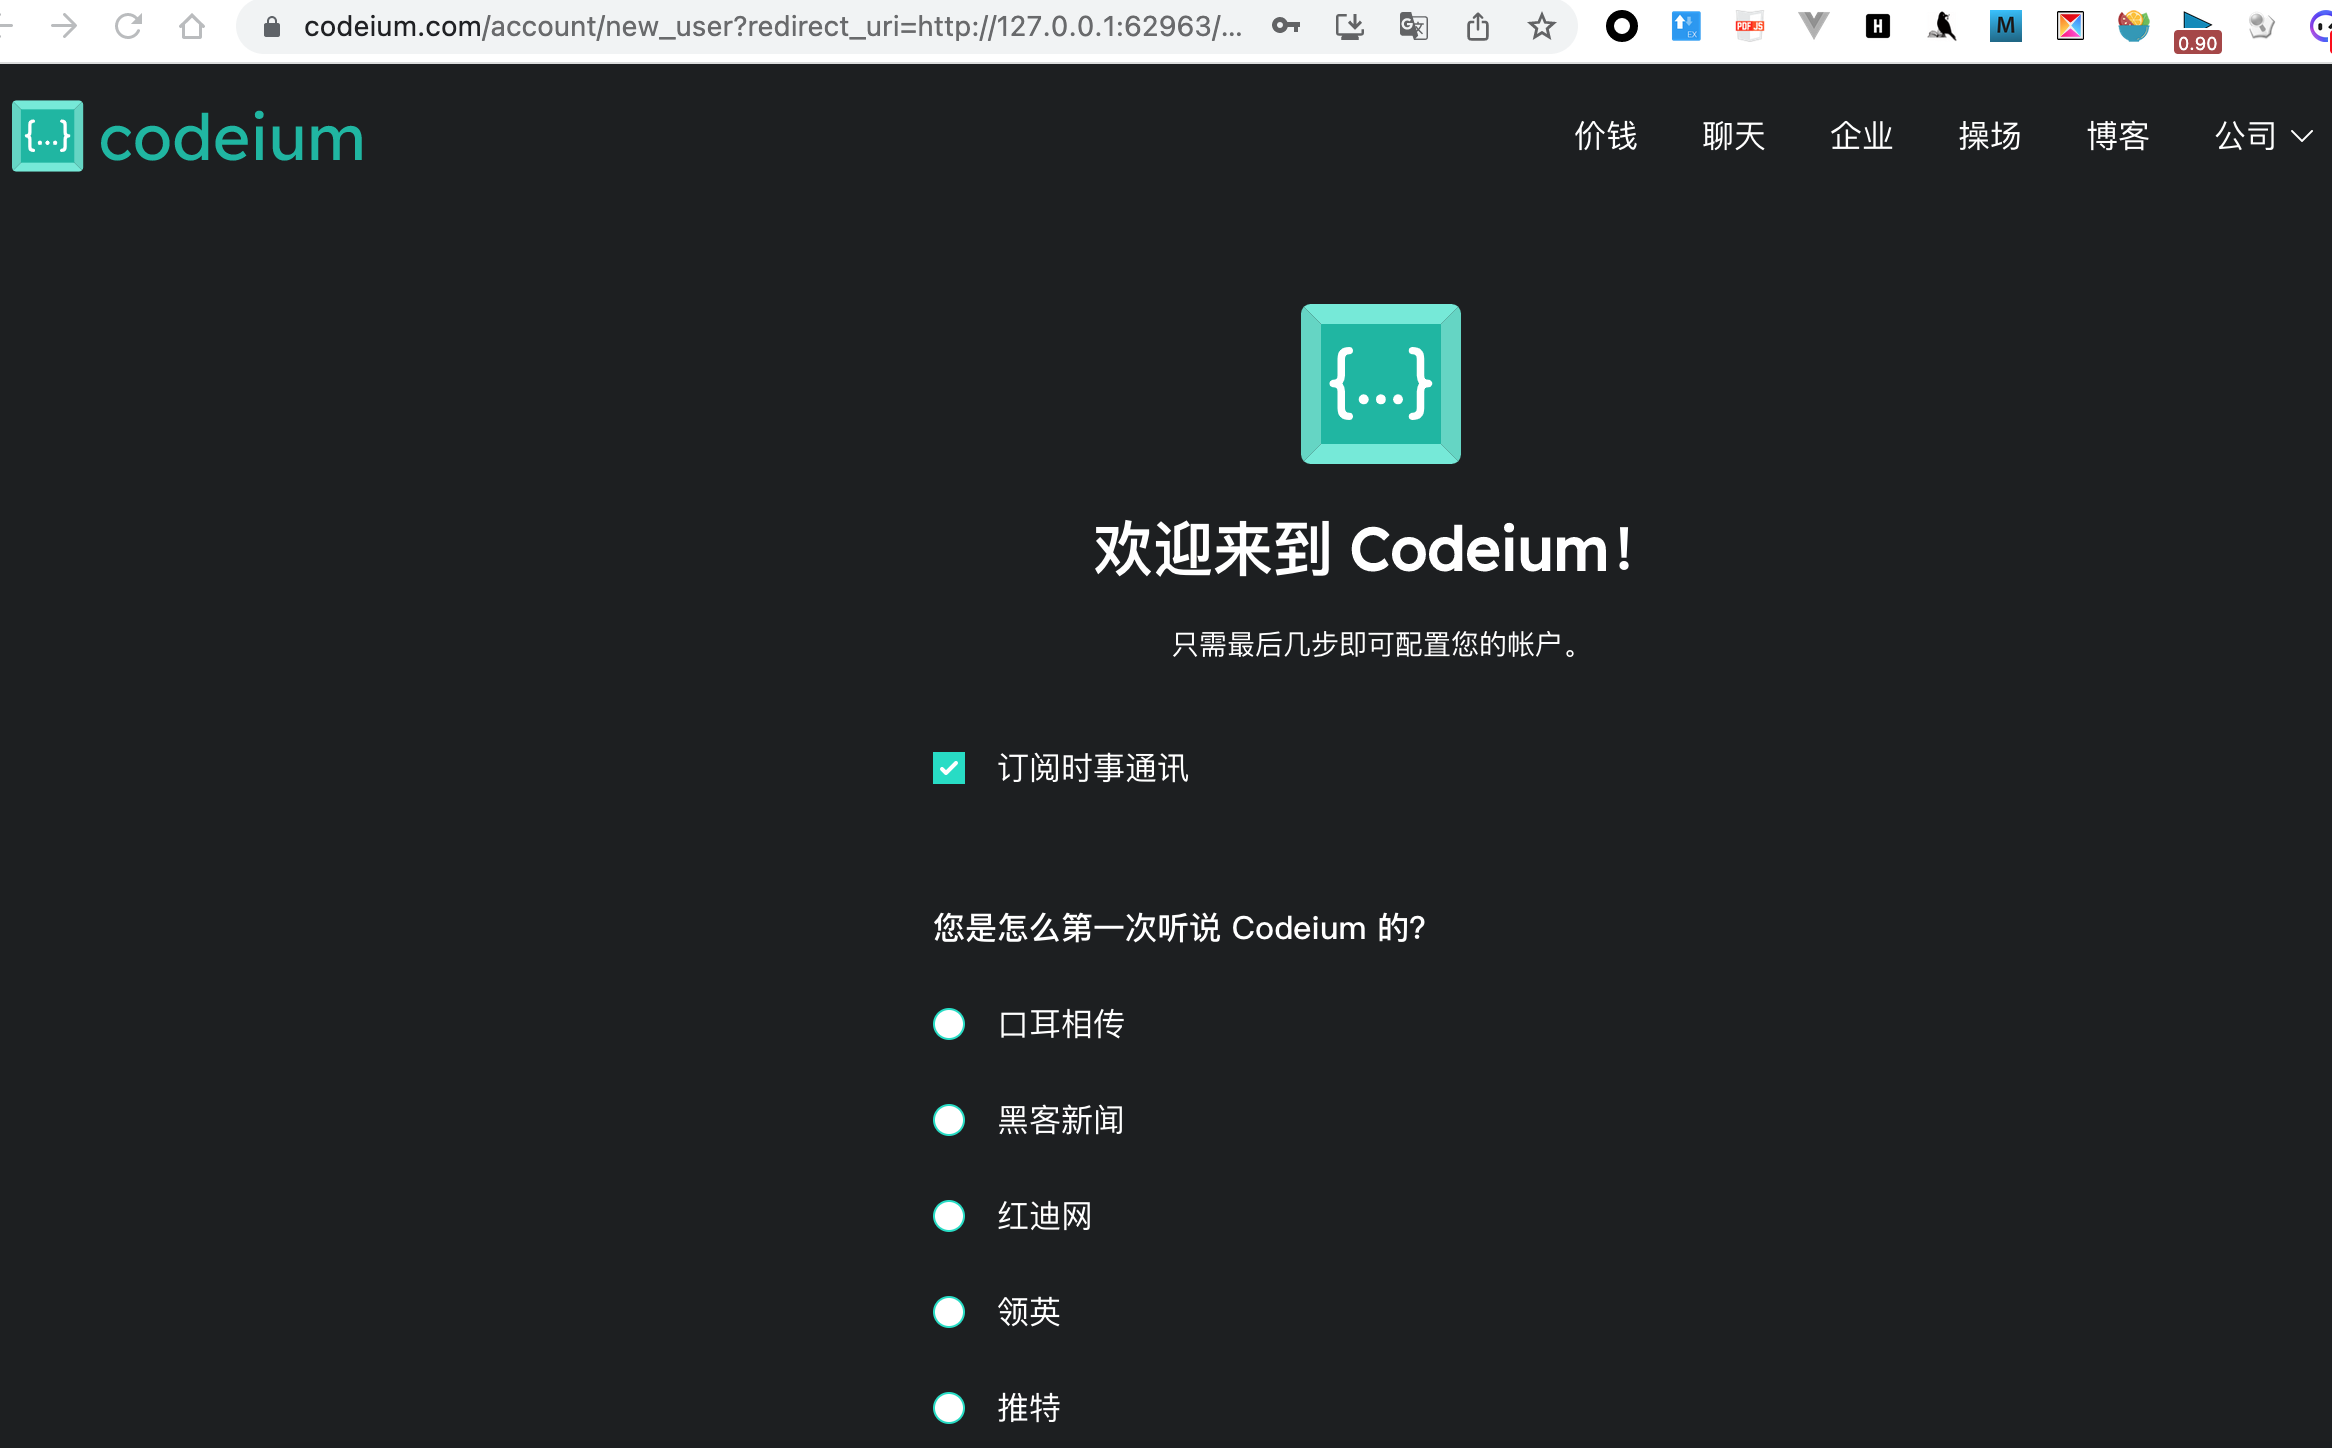Select the 推特 radio option
The width and height of the screenshot is (2332, 1448).
click(949, 1408)
